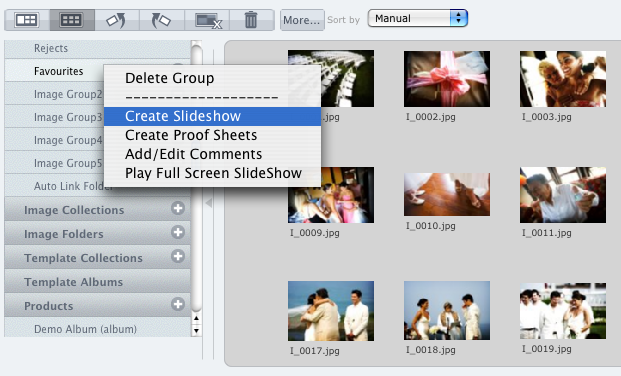Click the sidebar scrollbar thumb
Viewport: 621px width, 376px height.
click(x=196, y=178)
